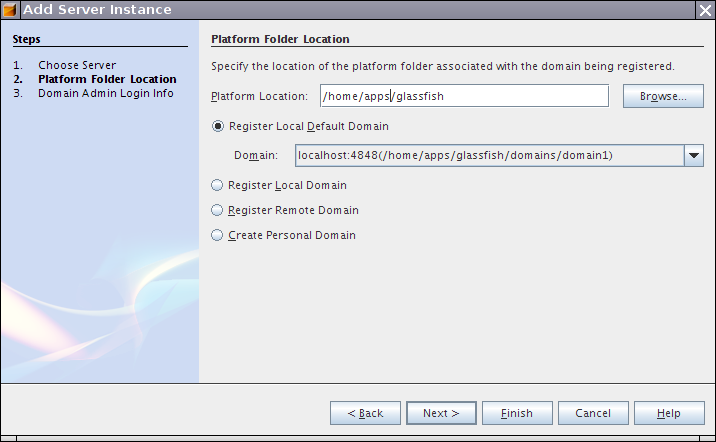Screen dimensions: 716x442
Task: Open Help for this wizard
Action: tap(669, 413)
